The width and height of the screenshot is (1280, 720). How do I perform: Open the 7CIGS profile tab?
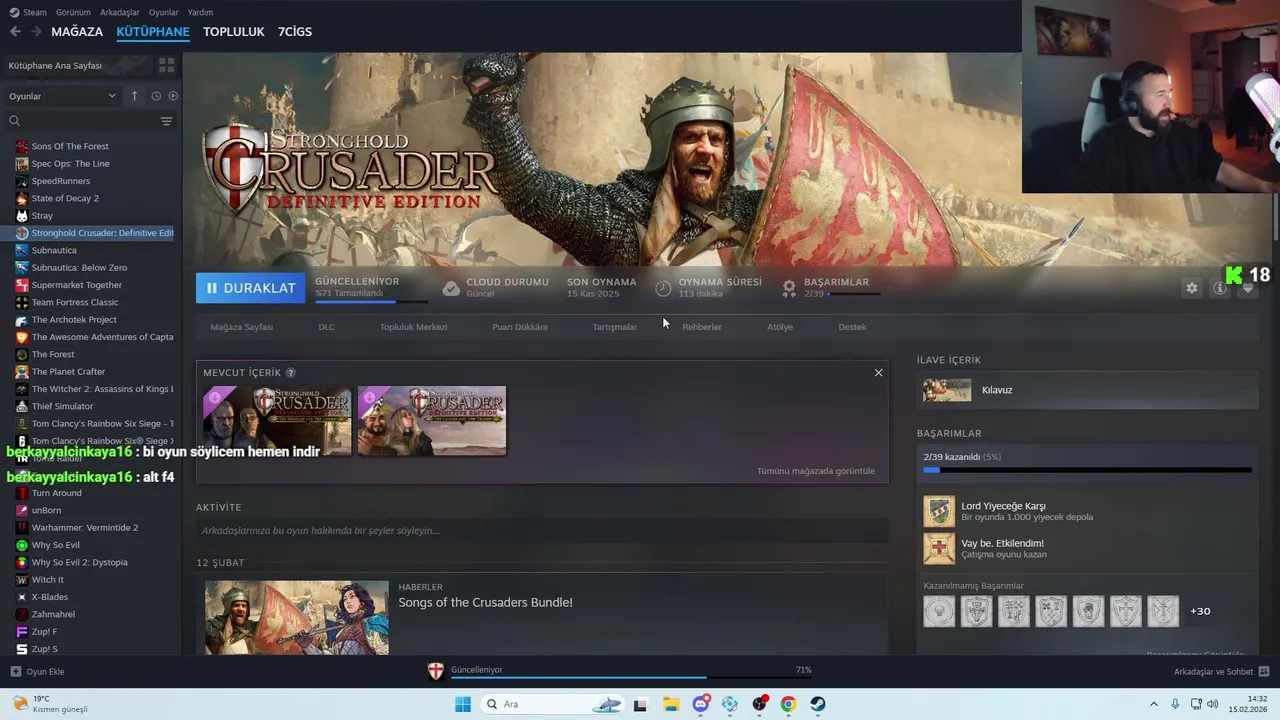click(295, 32)
